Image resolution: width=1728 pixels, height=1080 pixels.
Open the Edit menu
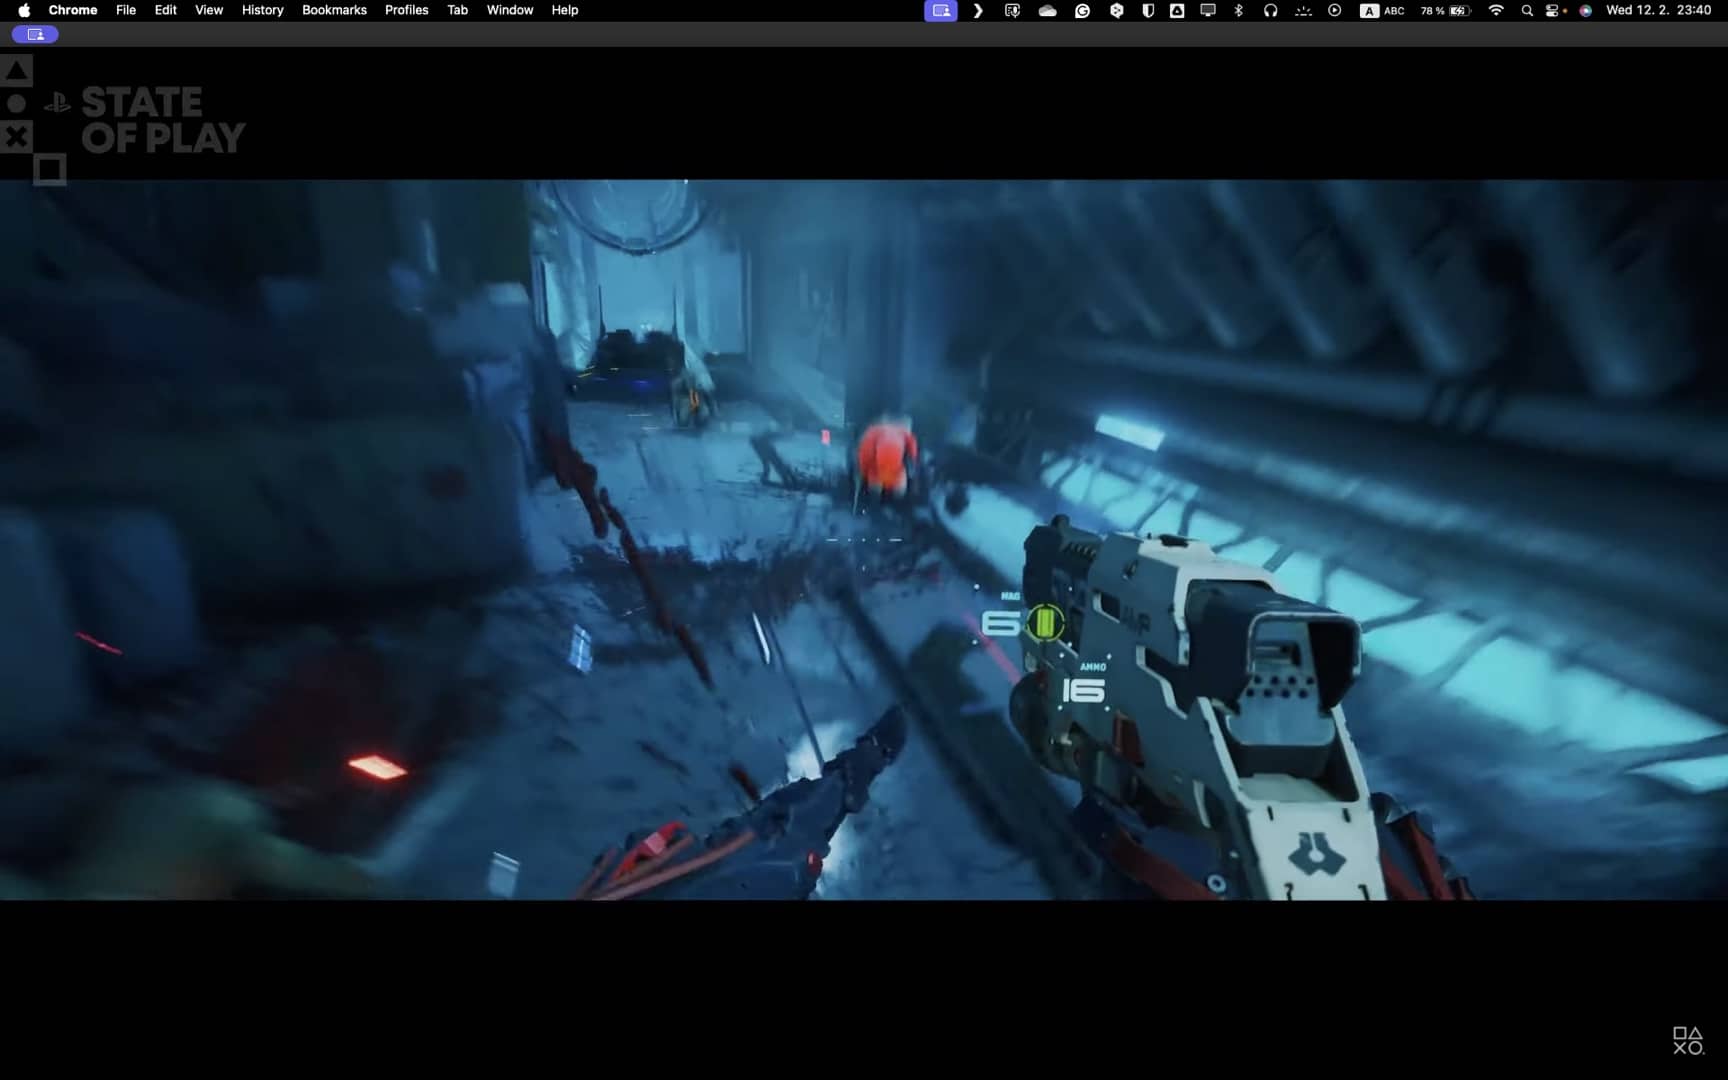pyautogui.click(x=166, y=10)
